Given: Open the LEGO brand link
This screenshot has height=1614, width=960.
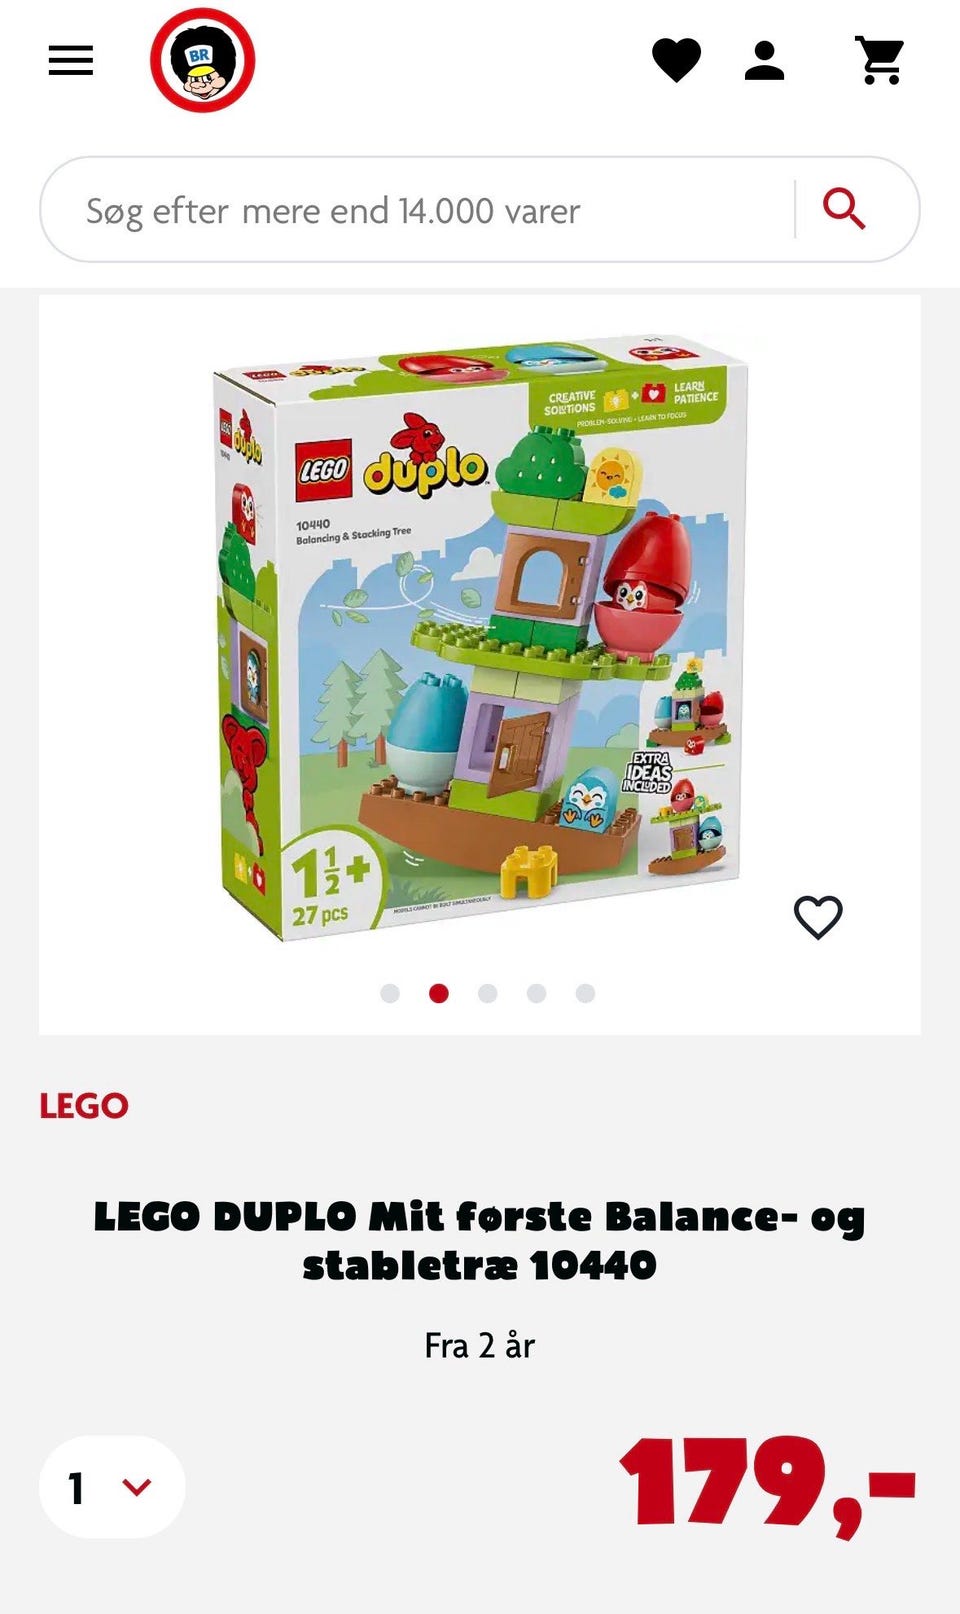Looking at the screenshot, I should pyautogui.click(x=84, y=1105).
